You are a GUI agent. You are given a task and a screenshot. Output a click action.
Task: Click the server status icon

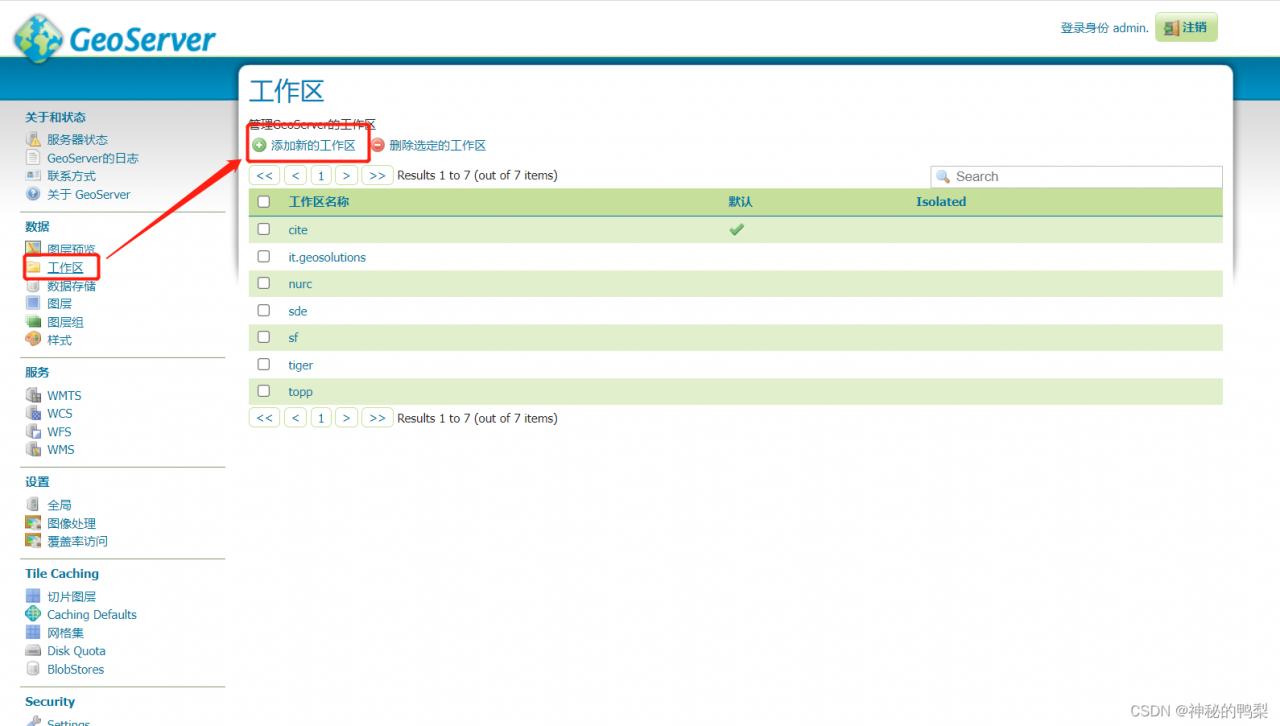(x=33, y=139)
